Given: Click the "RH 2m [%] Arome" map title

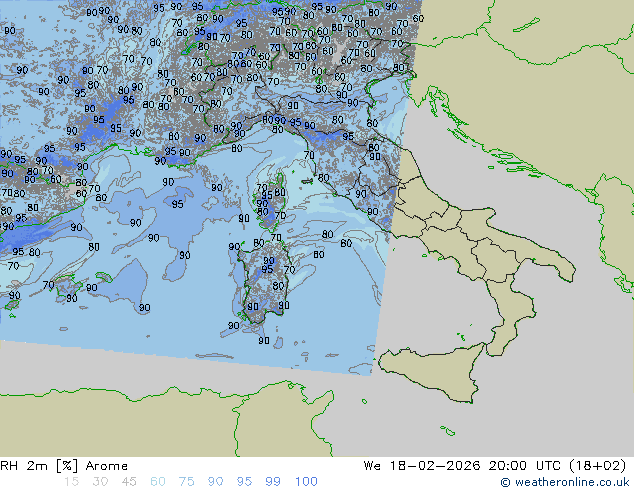Looking at the screenshot, I should (x=64, y=466).
